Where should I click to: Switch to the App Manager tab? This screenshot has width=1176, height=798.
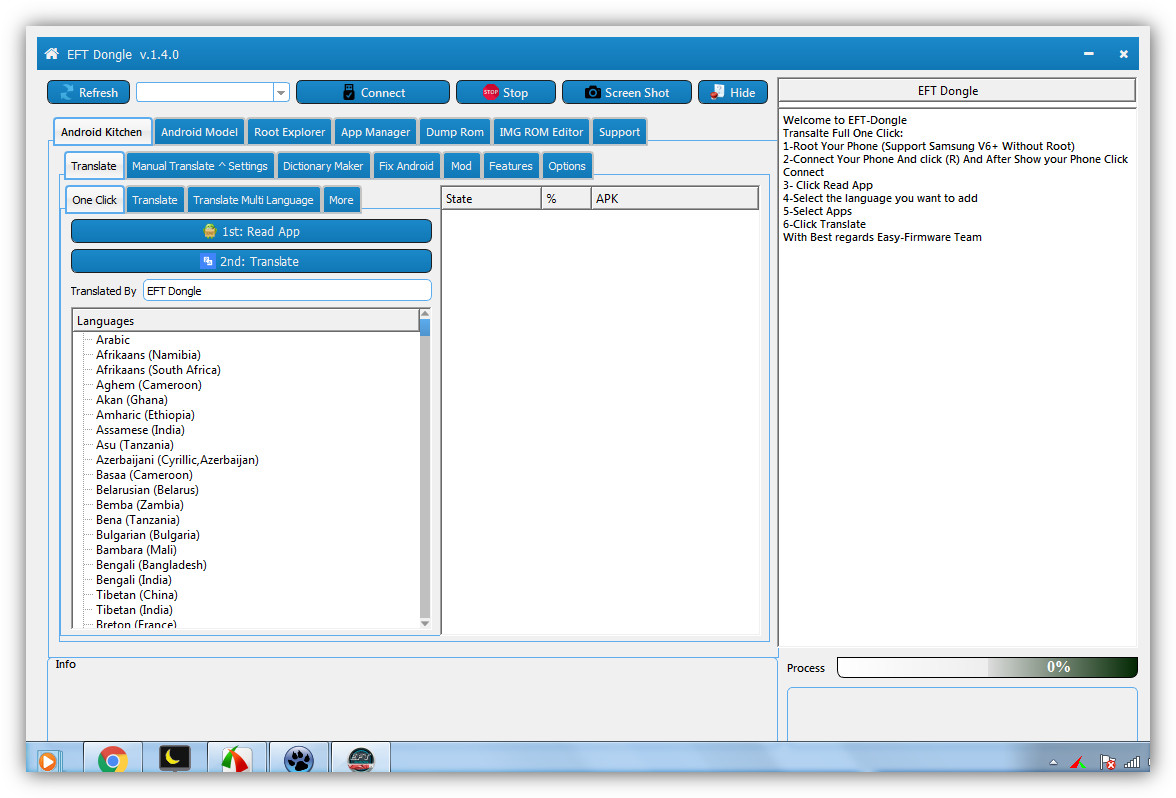375,132
